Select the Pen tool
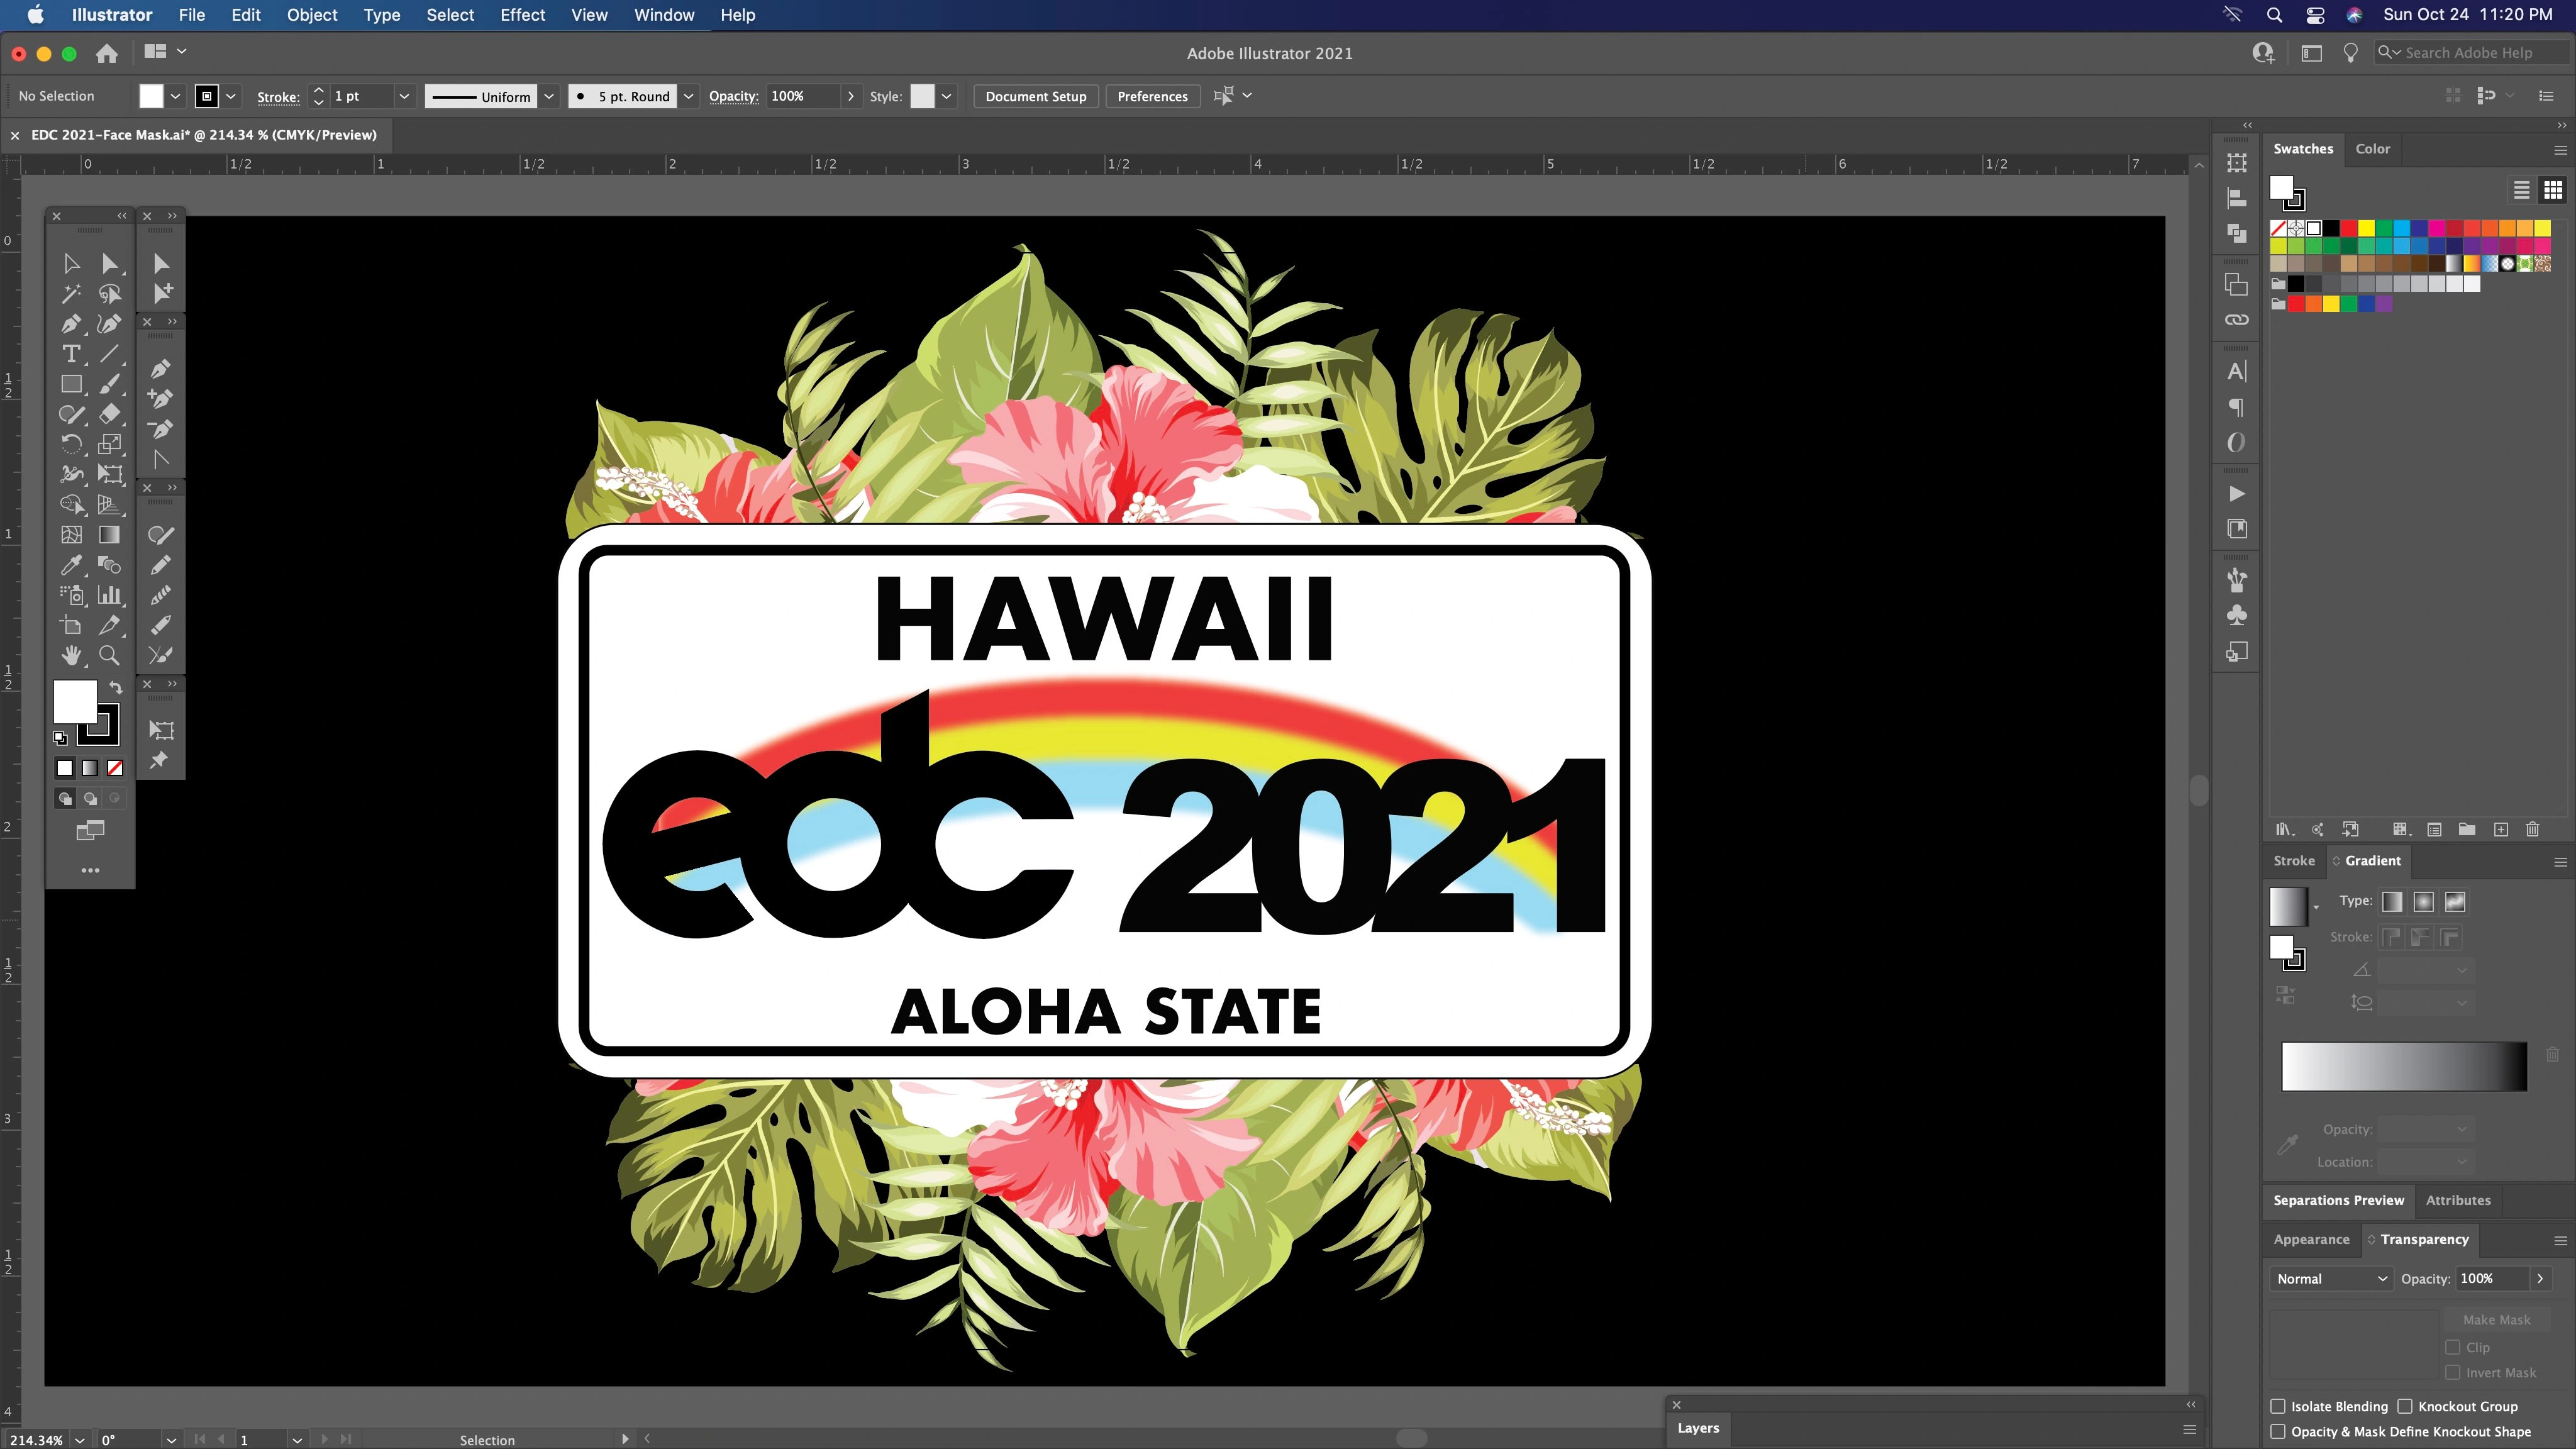2576x1449 pixels. pyautogui.click(x=72, y=324)
